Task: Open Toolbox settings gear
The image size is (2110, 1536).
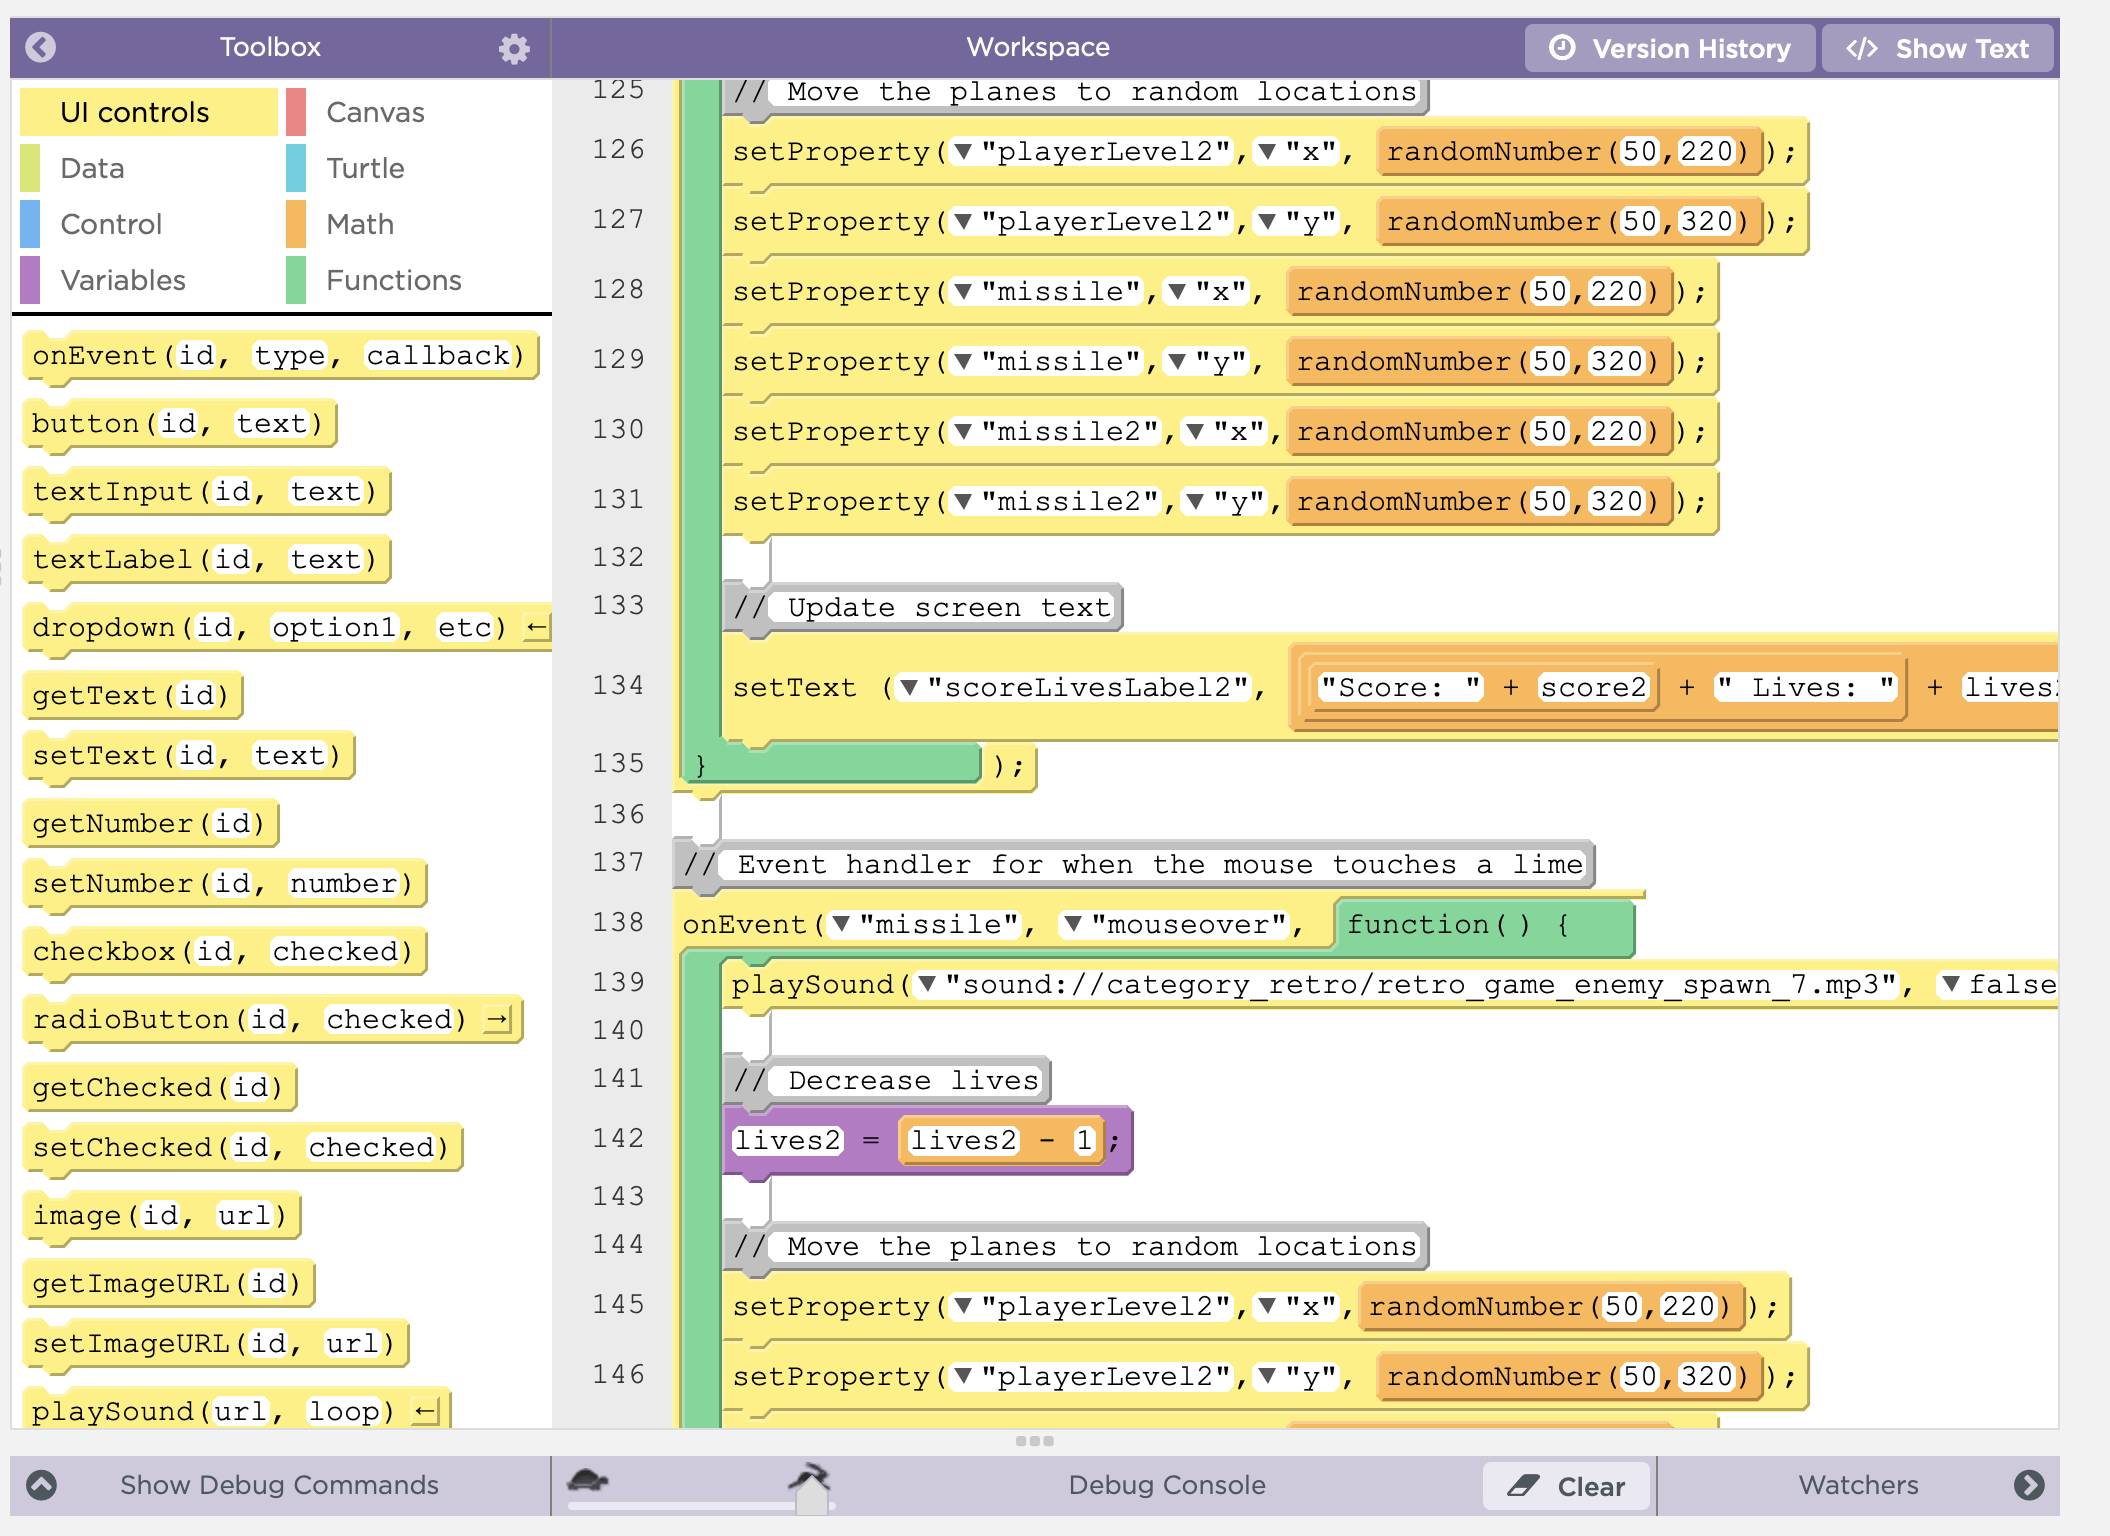Action: [514, 48]
